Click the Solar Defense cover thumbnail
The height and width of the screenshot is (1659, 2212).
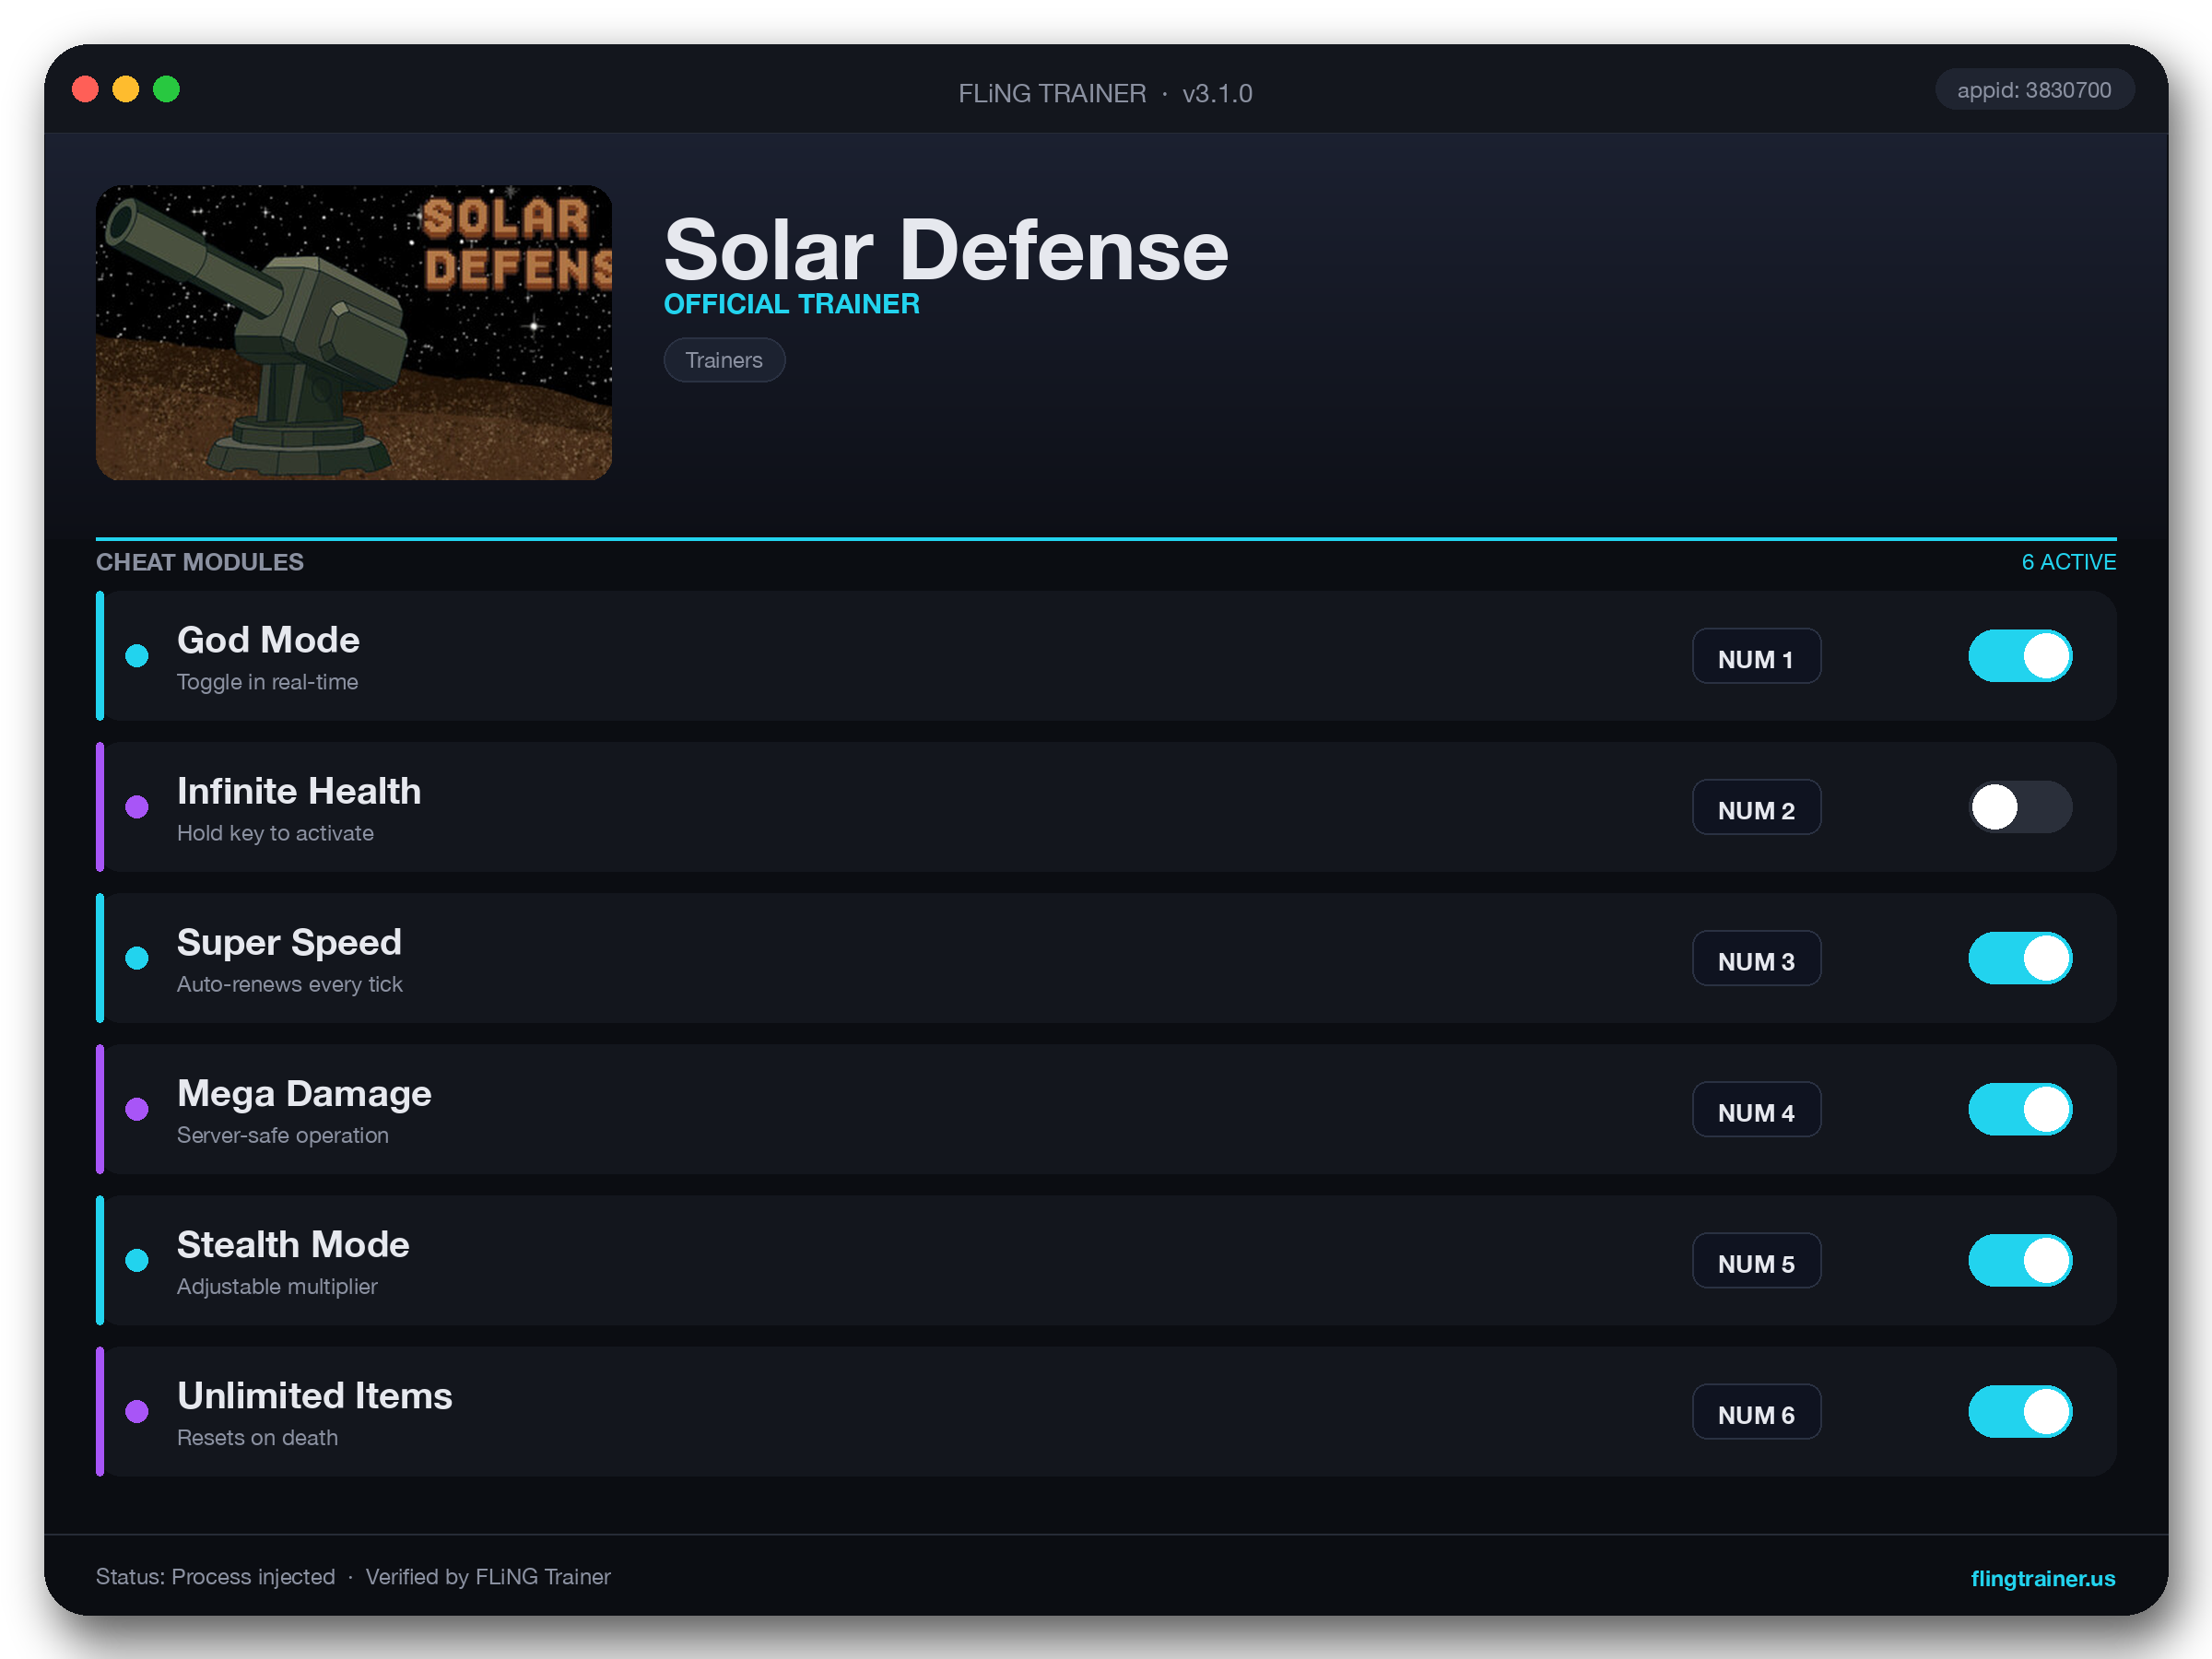[x=354, y=332]
